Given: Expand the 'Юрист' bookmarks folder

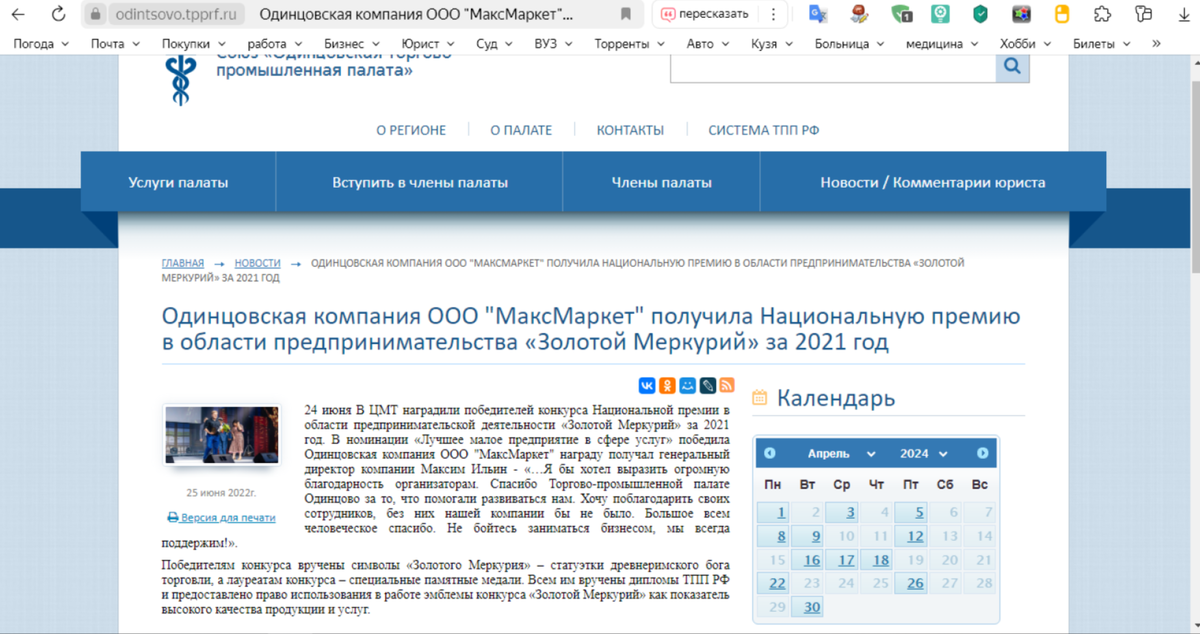Looking at the screenshot, I should pos(427,44).
